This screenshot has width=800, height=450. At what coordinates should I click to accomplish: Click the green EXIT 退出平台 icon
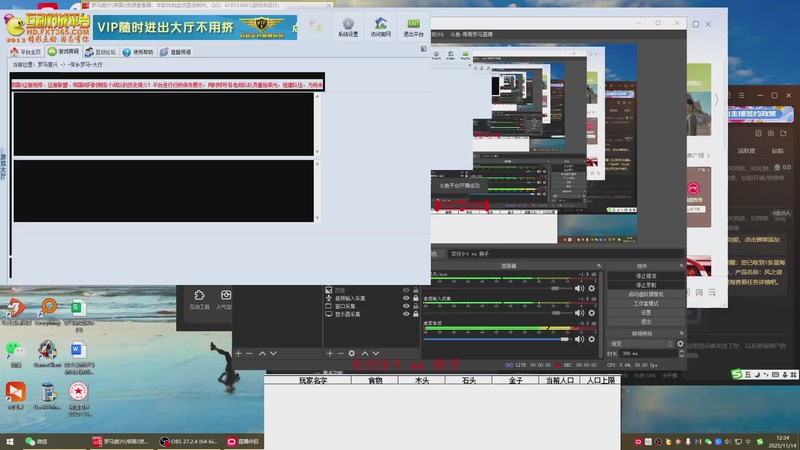pos(413,27)
